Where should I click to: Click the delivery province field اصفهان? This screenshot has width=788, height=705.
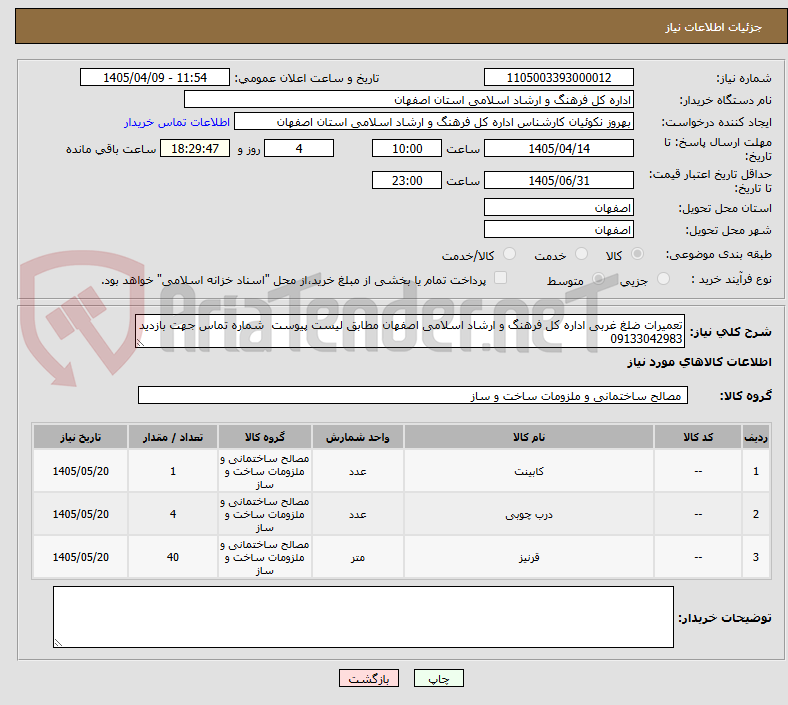[x=558, y=207]
